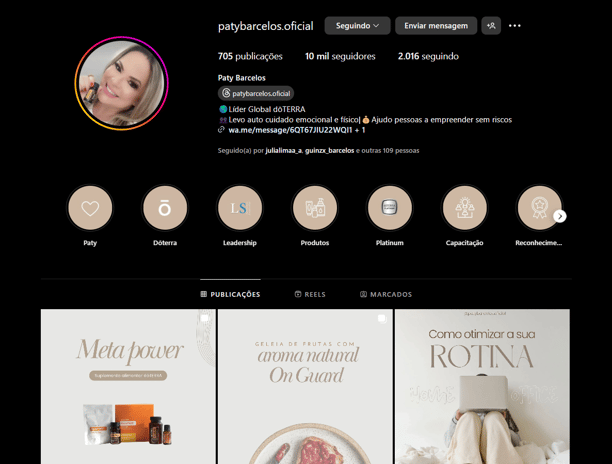
Task: Click the 705 publicações count
Action: (250, 57)
